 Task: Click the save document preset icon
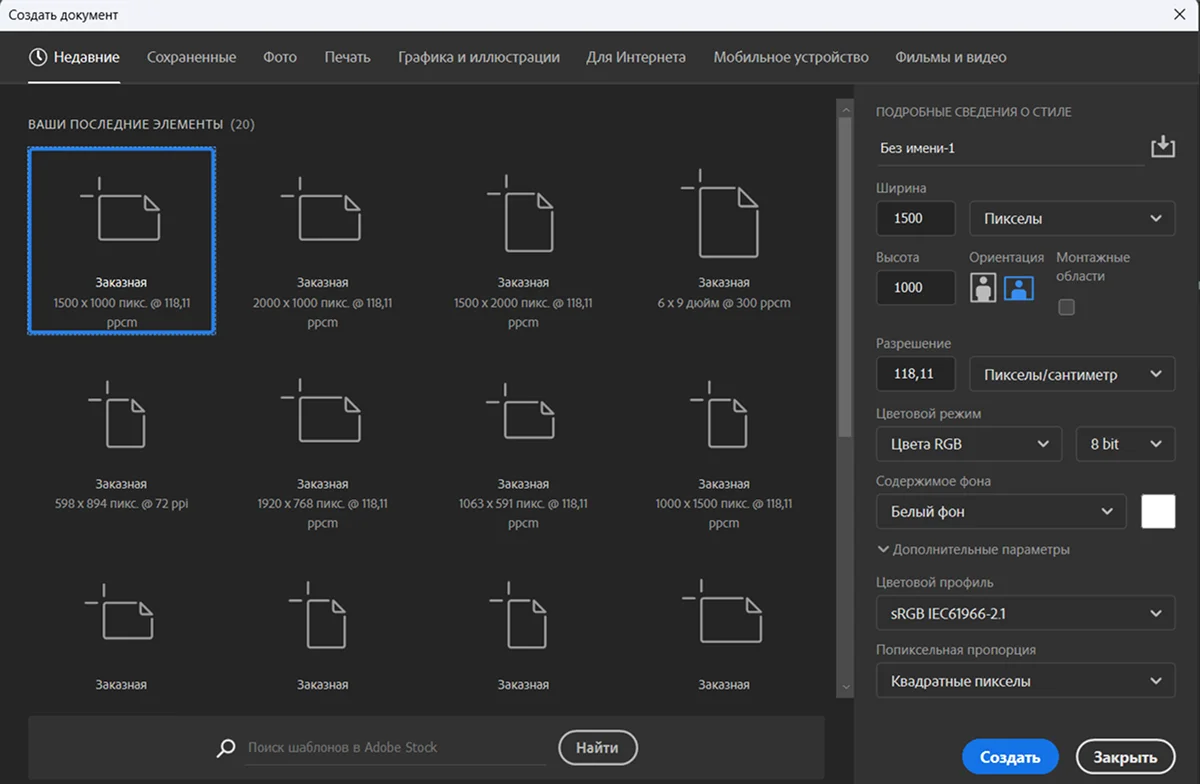tap(1161, 148)
